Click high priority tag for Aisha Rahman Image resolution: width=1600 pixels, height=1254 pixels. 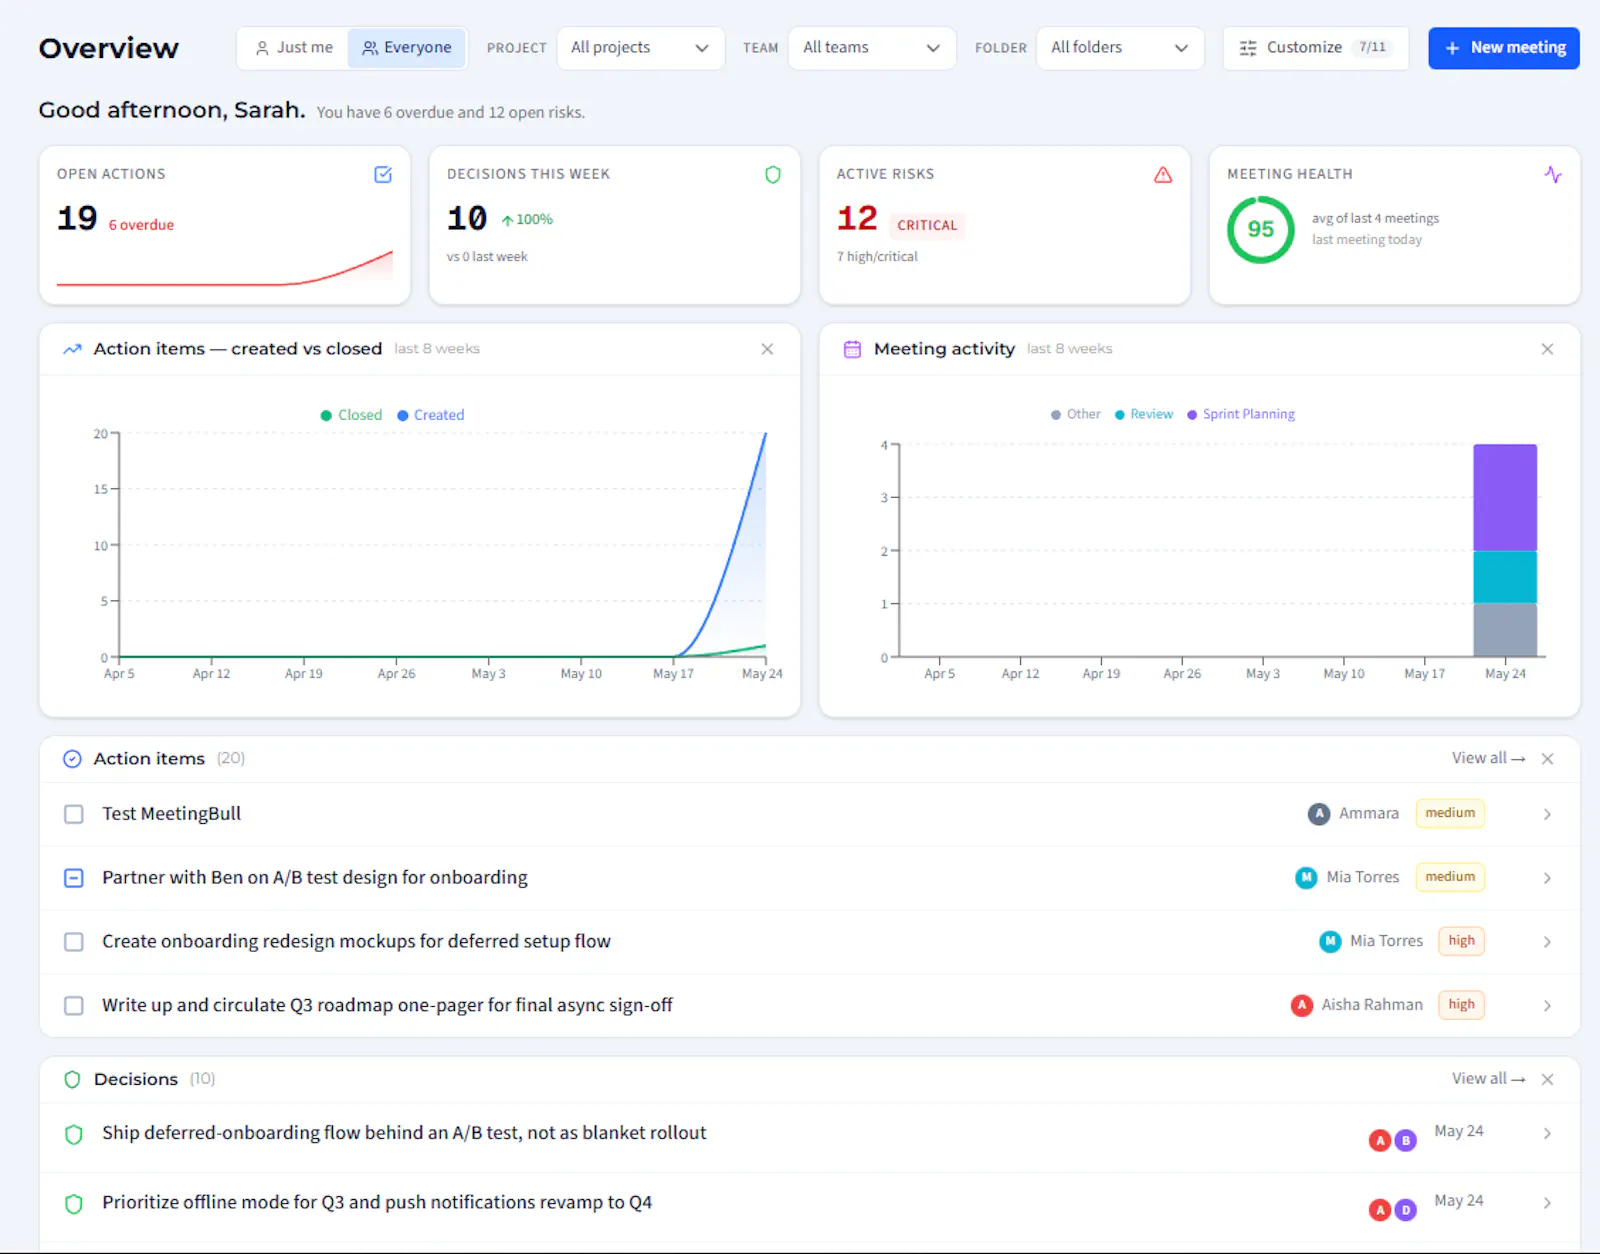click(1461, 1005)
